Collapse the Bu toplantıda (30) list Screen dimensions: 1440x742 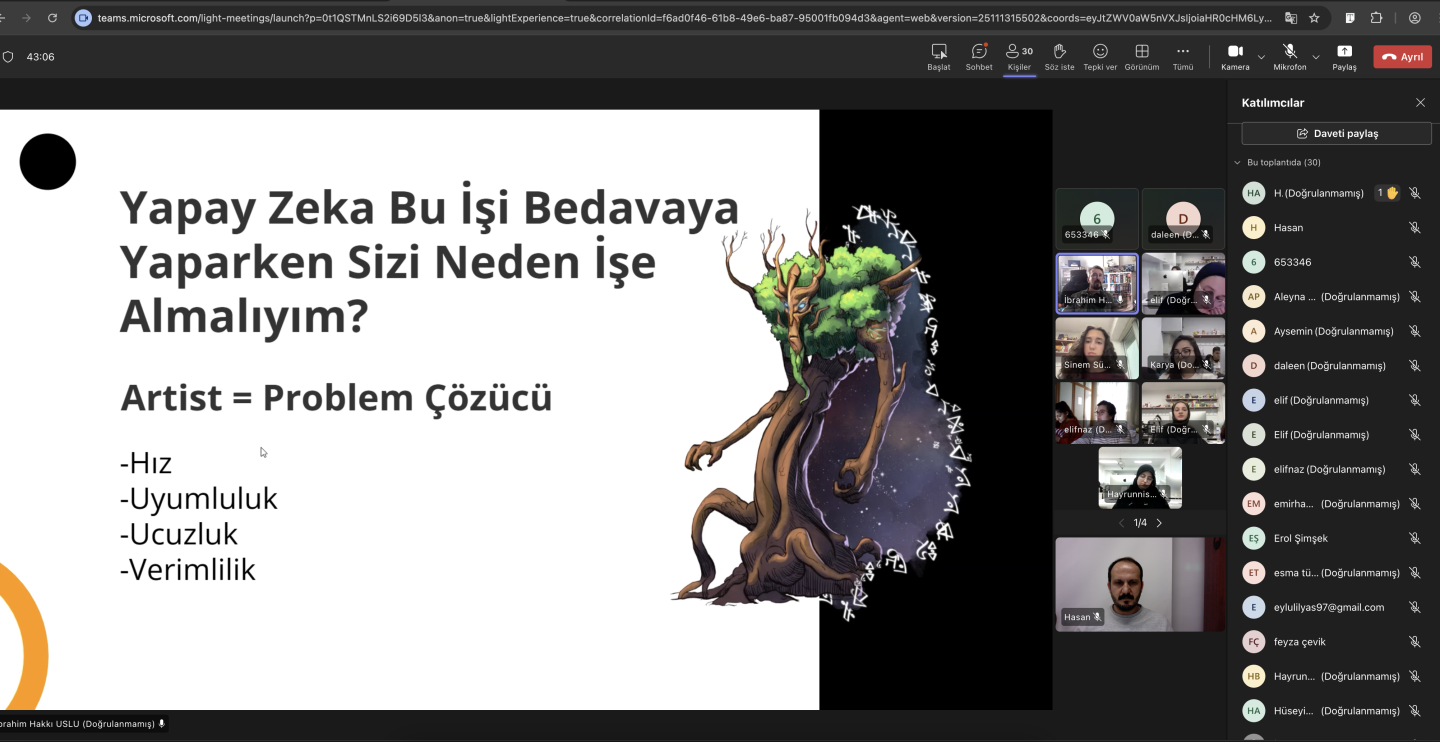tap(1238, 162)
